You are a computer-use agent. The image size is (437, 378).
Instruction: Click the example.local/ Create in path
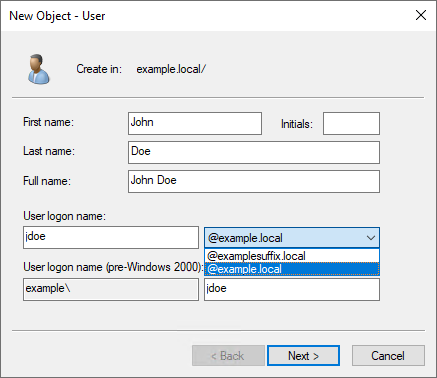coord(171,69)
